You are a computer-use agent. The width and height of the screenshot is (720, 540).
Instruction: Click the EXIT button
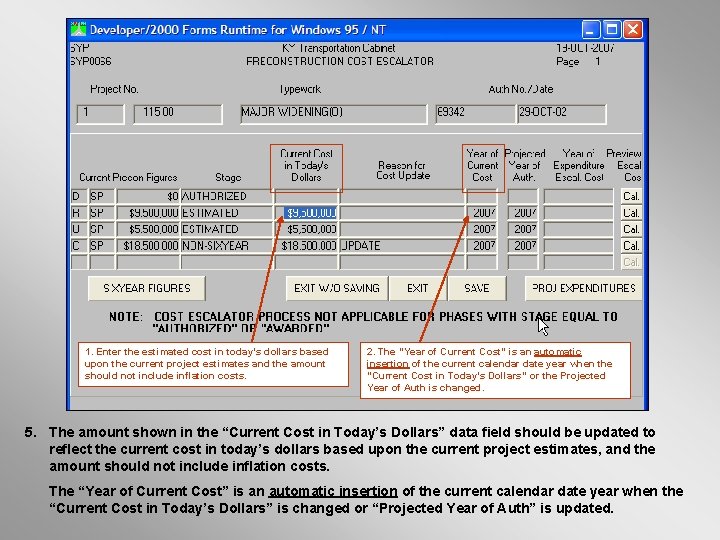click(x=417, y=288)
